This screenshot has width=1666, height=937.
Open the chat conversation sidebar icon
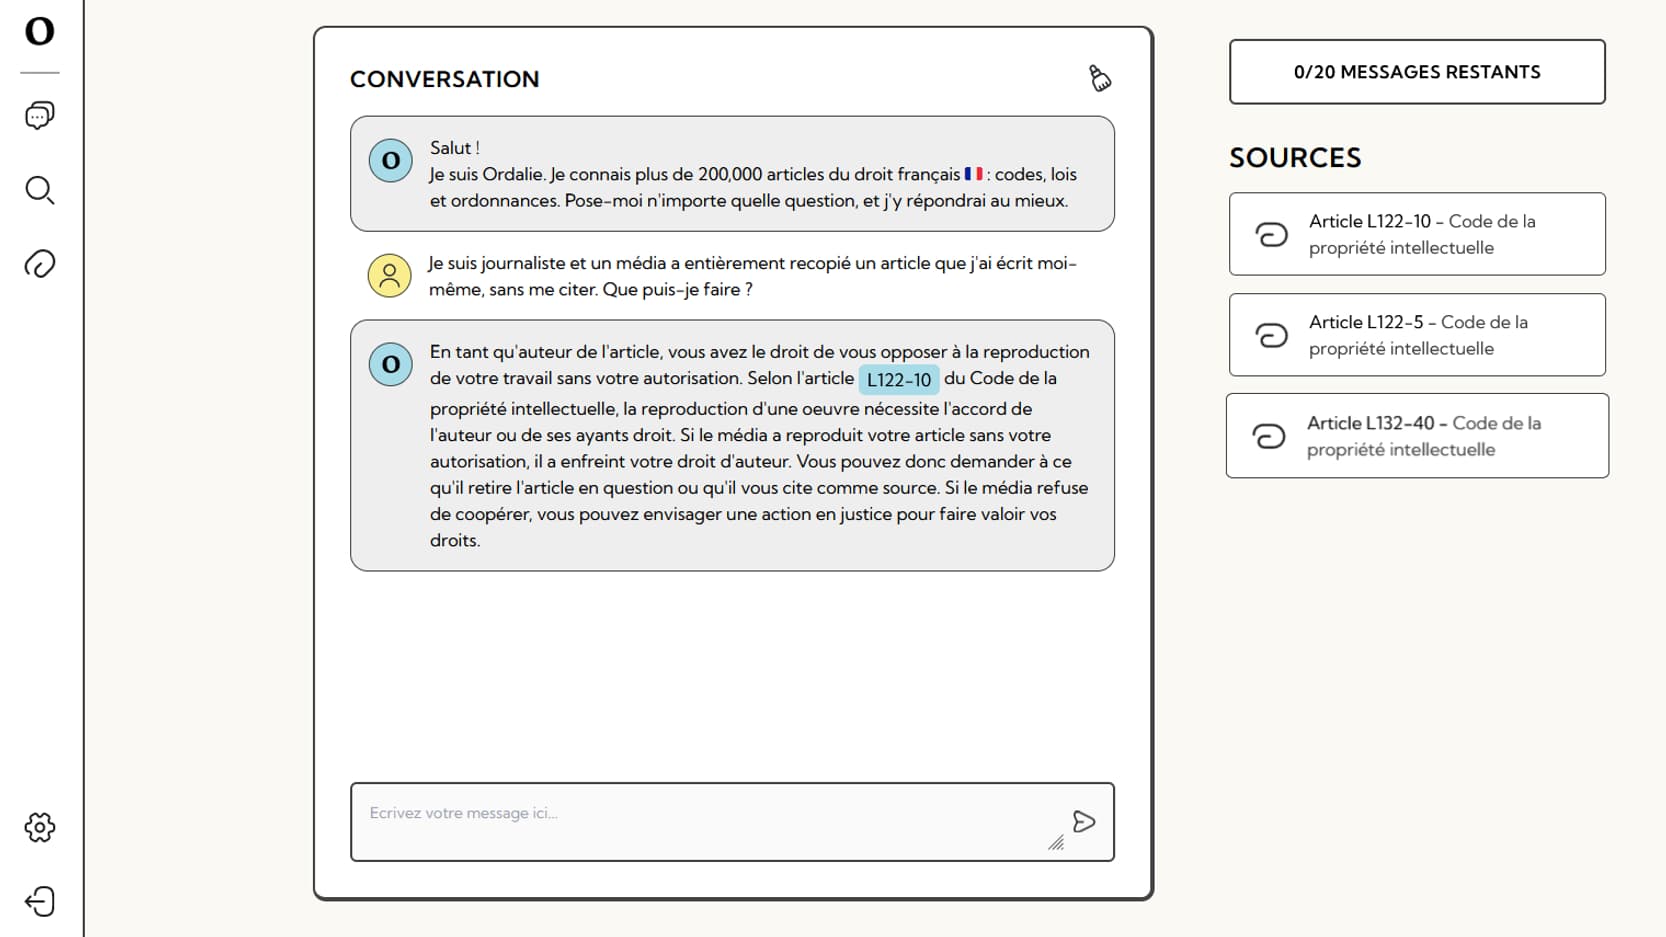pyautogui.click(x=40, y=116)
